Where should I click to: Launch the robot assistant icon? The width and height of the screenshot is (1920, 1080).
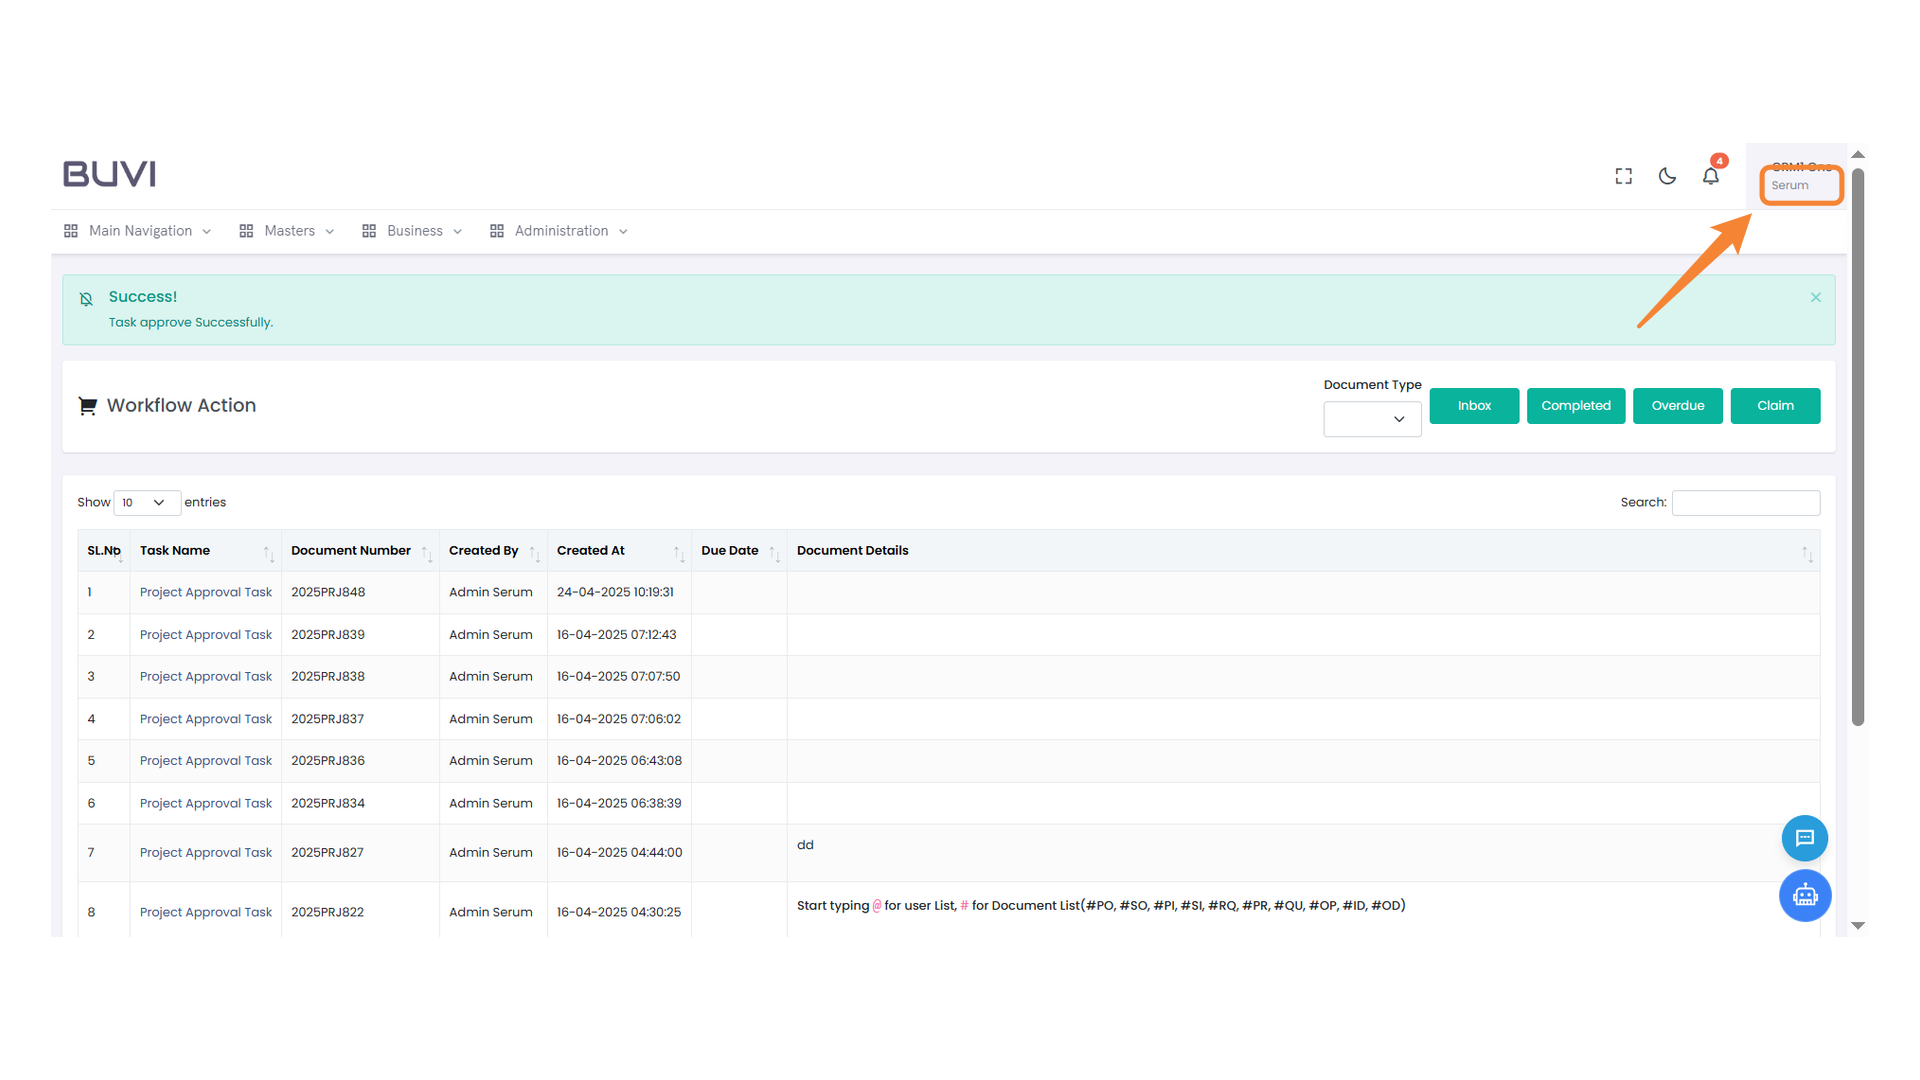(x=1805, y=896)
